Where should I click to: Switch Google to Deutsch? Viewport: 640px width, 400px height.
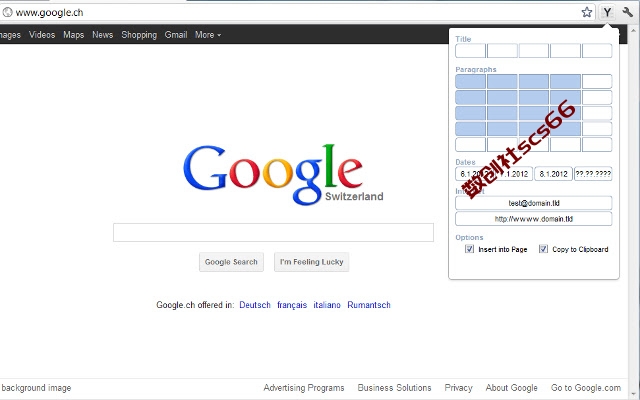pyautogui.click(x=255, y=305)
